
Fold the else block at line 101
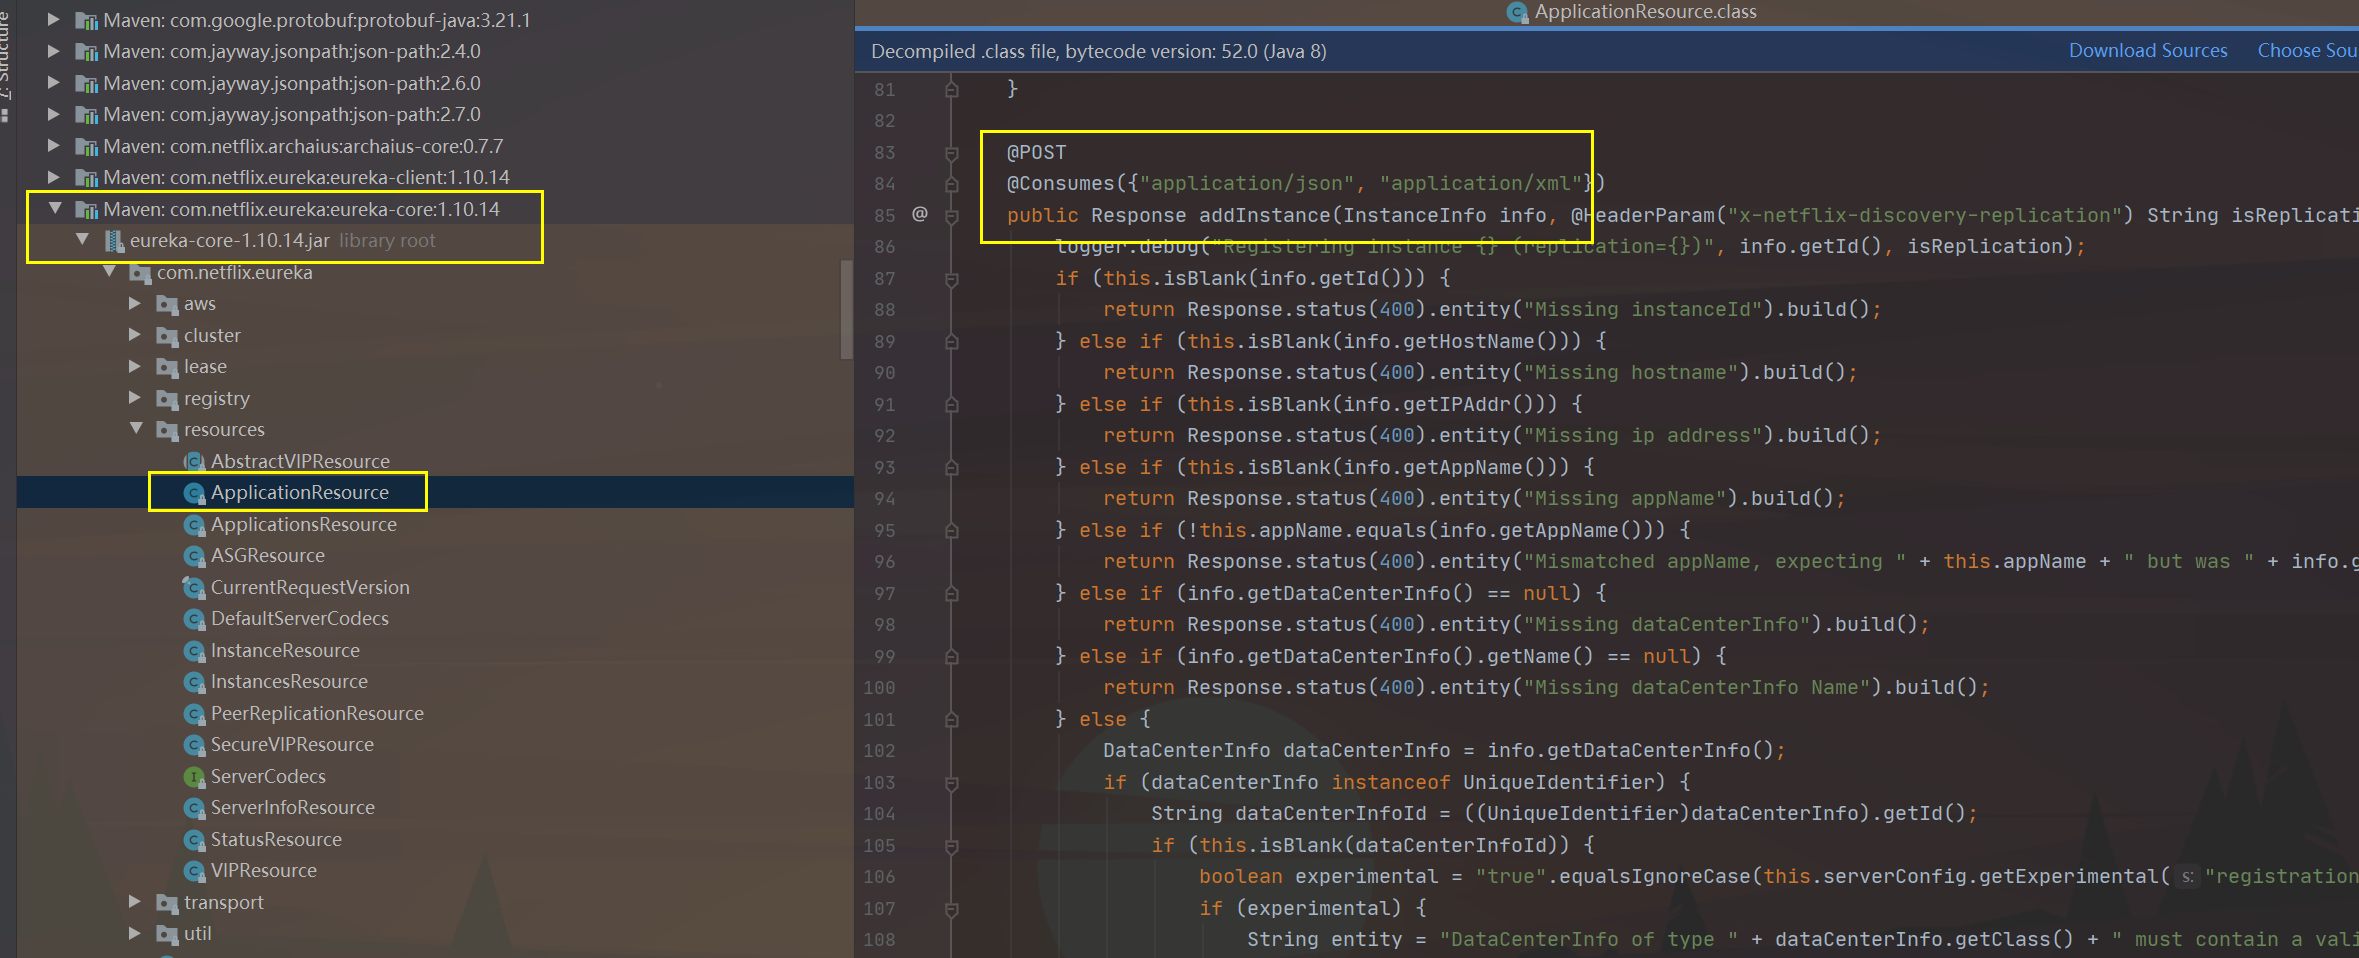click(x=951, y=720)
